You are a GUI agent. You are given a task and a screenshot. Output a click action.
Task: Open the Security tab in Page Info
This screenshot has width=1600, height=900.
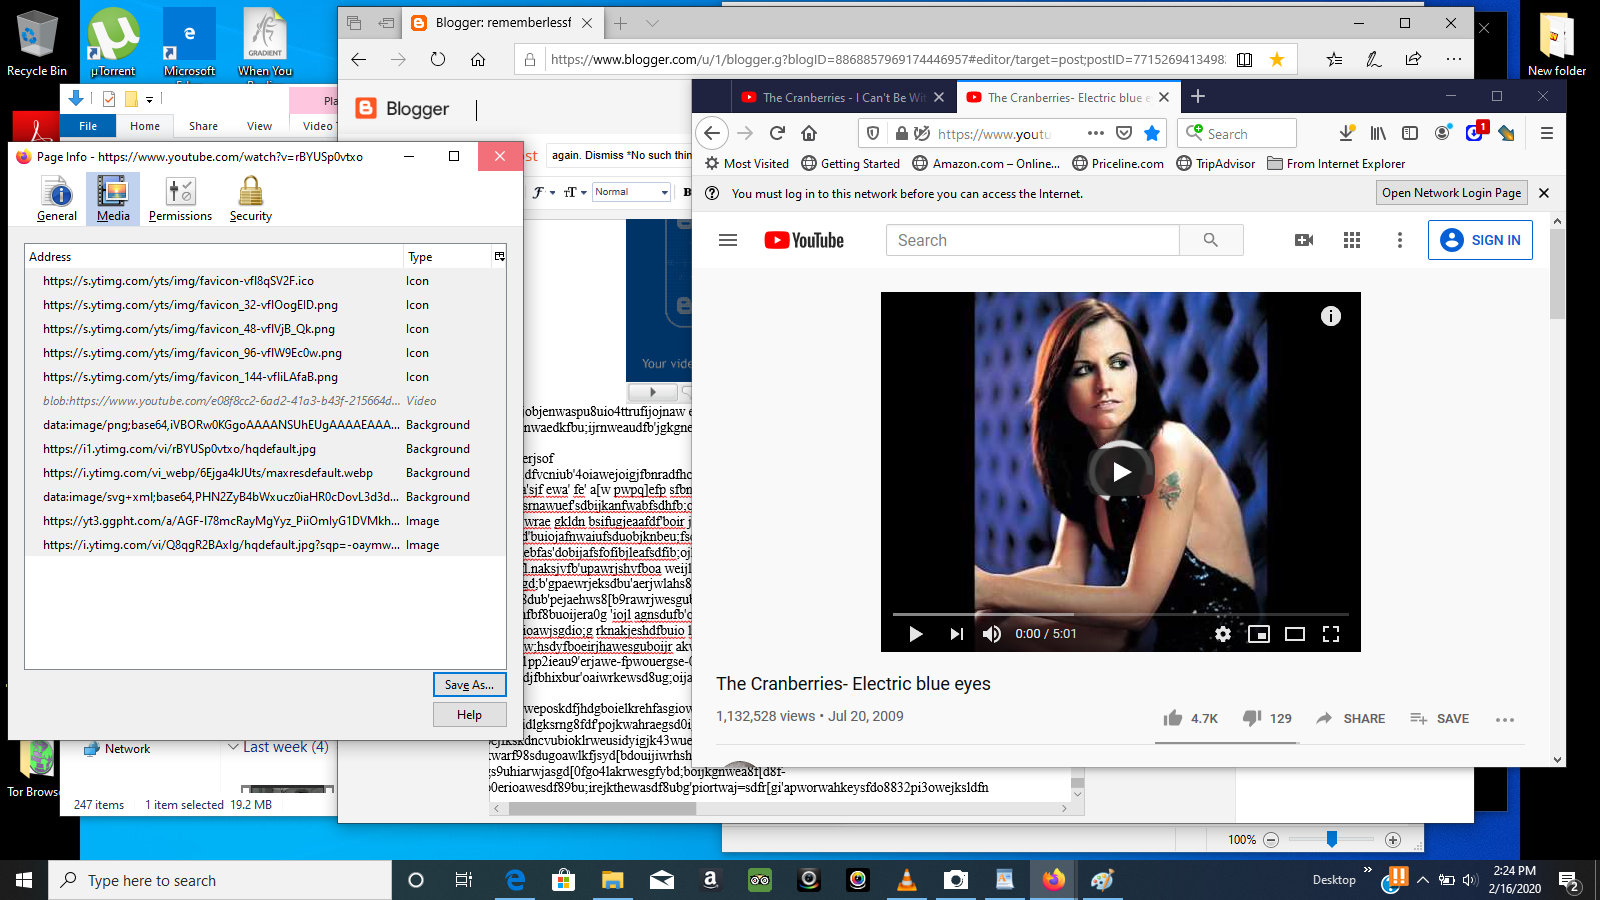click(250, 198)
